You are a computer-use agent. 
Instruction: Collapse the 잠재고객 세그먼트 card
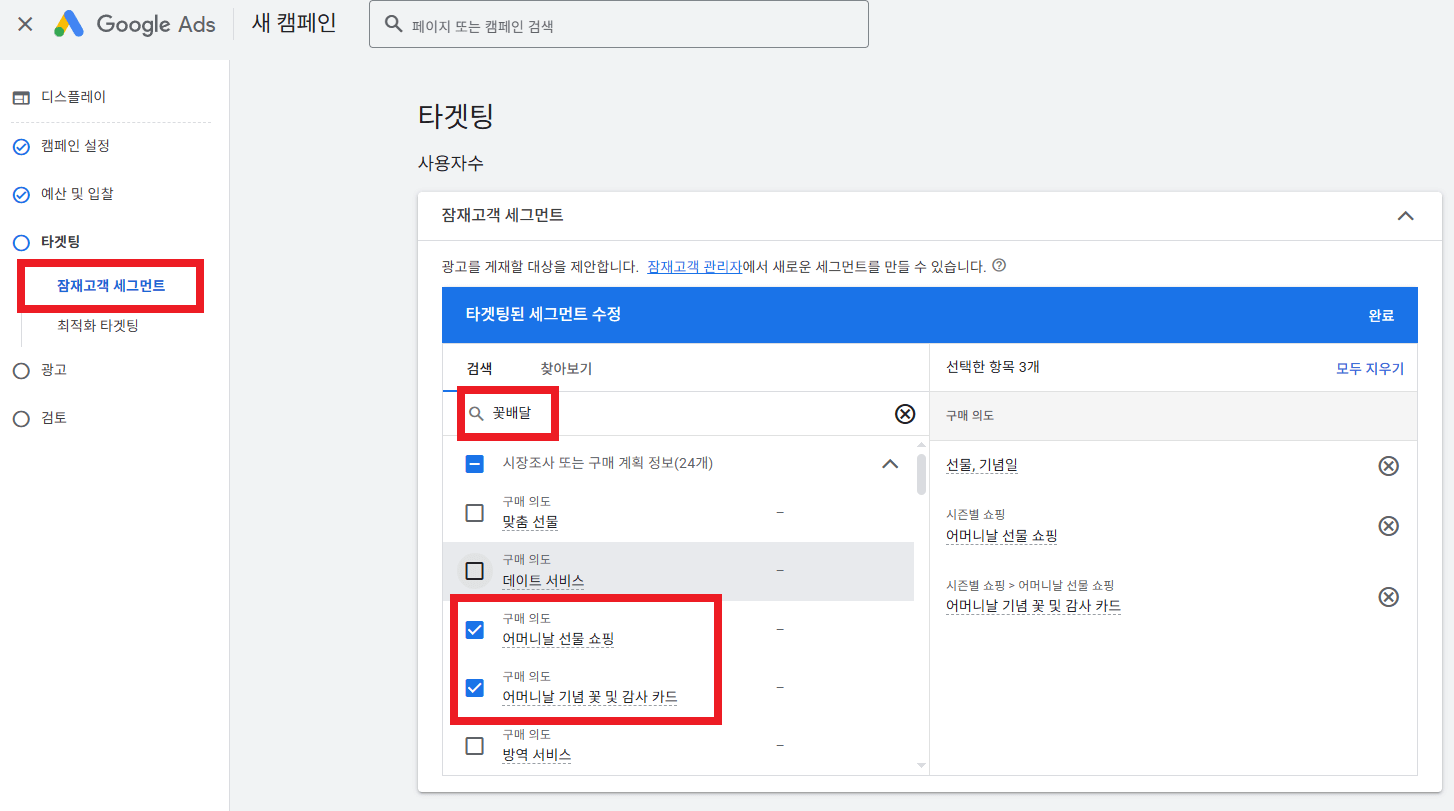1405,215
